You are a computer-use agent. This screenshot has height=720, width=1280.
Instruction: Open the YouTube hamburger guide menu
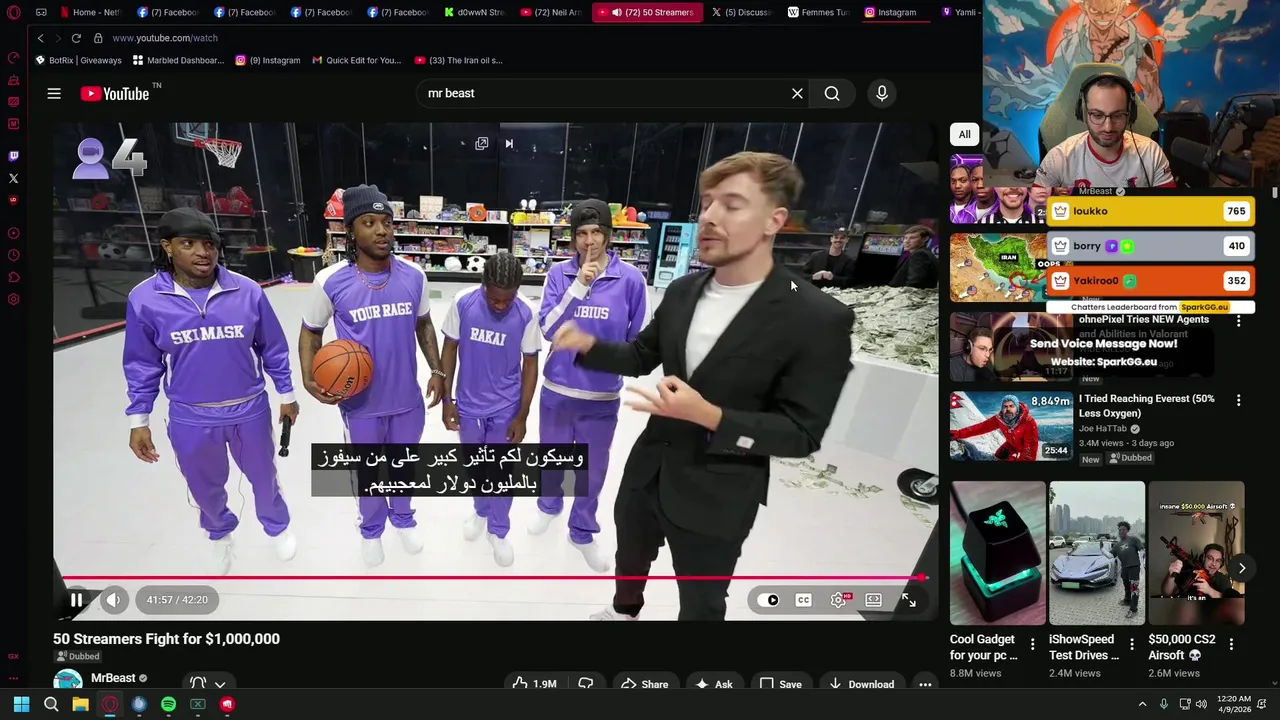pos(54,93)
